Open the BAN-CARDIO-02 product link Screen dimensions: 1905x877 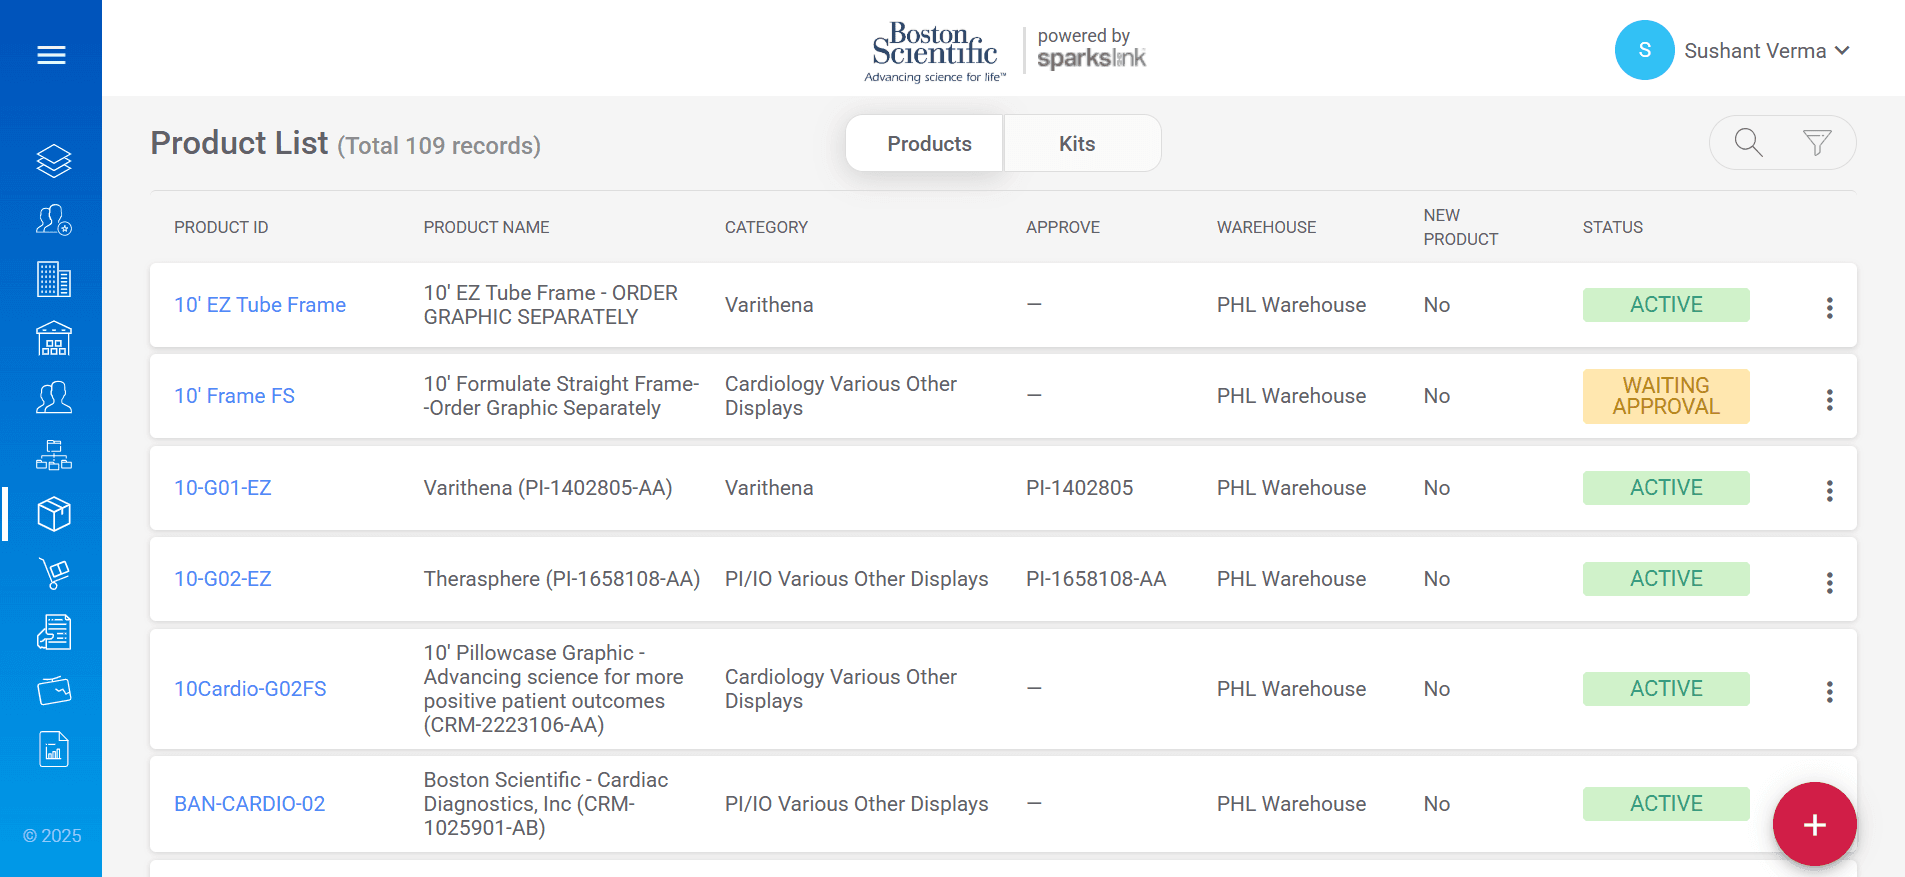[x=250, y=804]
